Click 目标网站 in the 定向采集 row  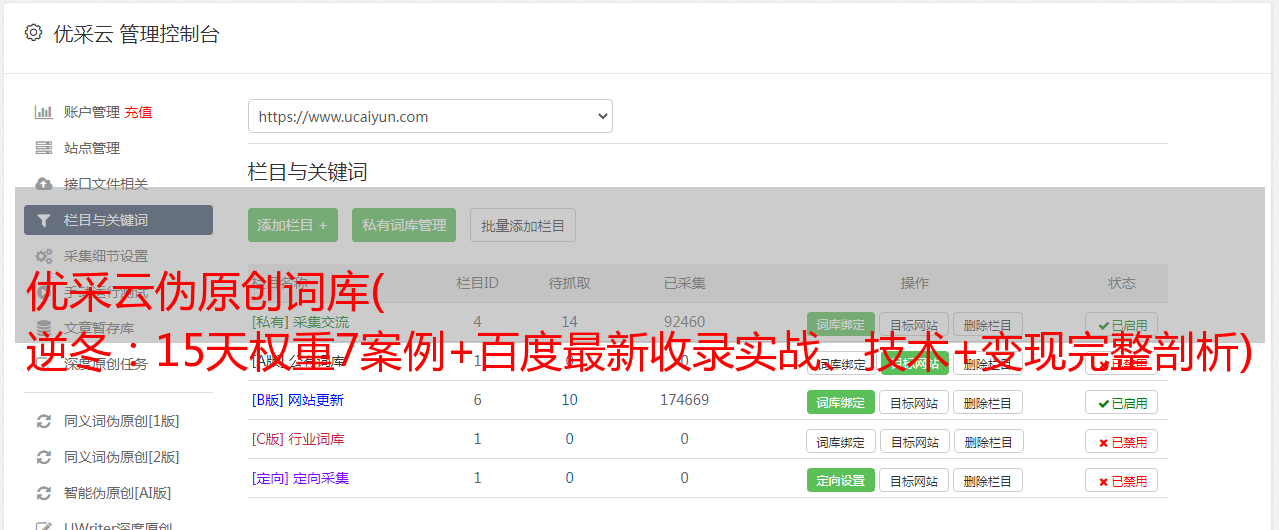tap(914, 480)
